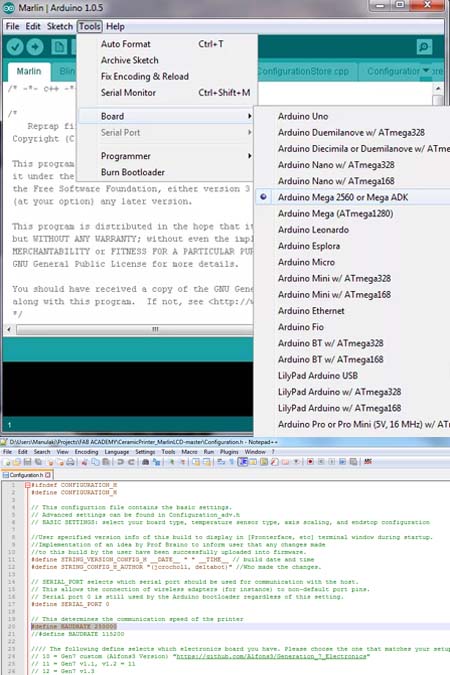Image resolution: width=450 pixels, height=675 pixels.
Task: Open the Arduino File menu
Action: click(12, 26)
